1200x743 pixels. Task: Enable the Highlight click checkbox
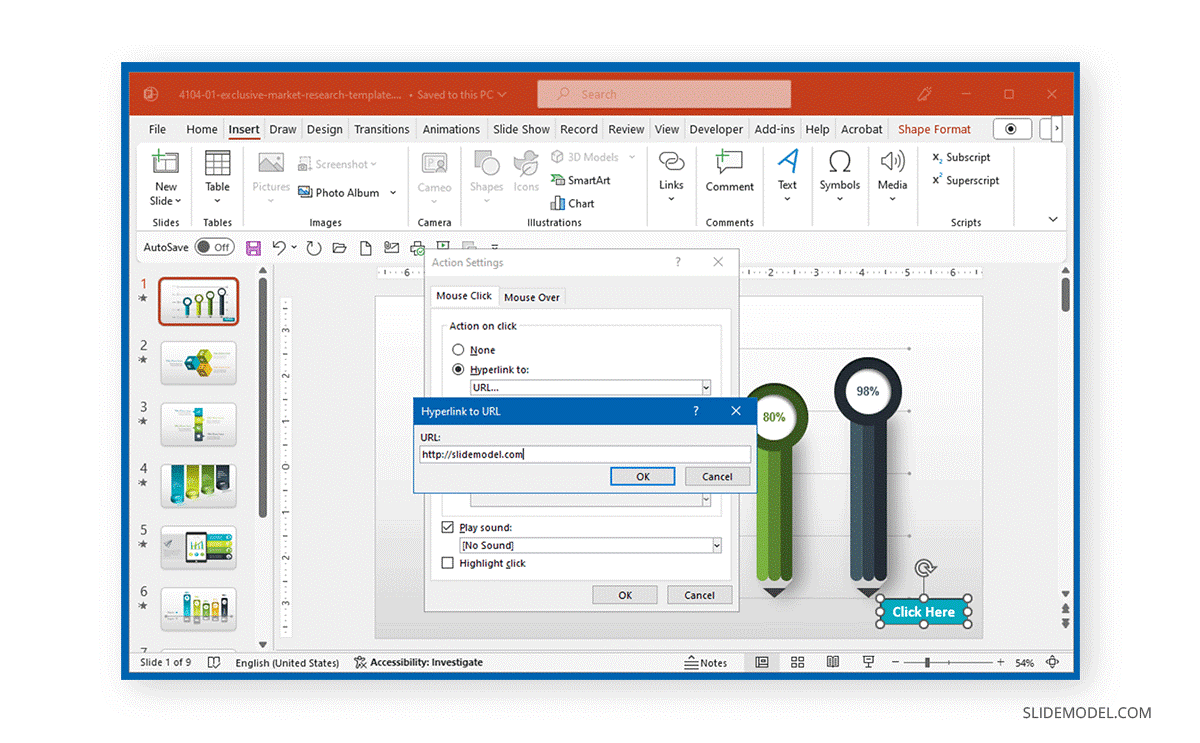coord(447,563)
